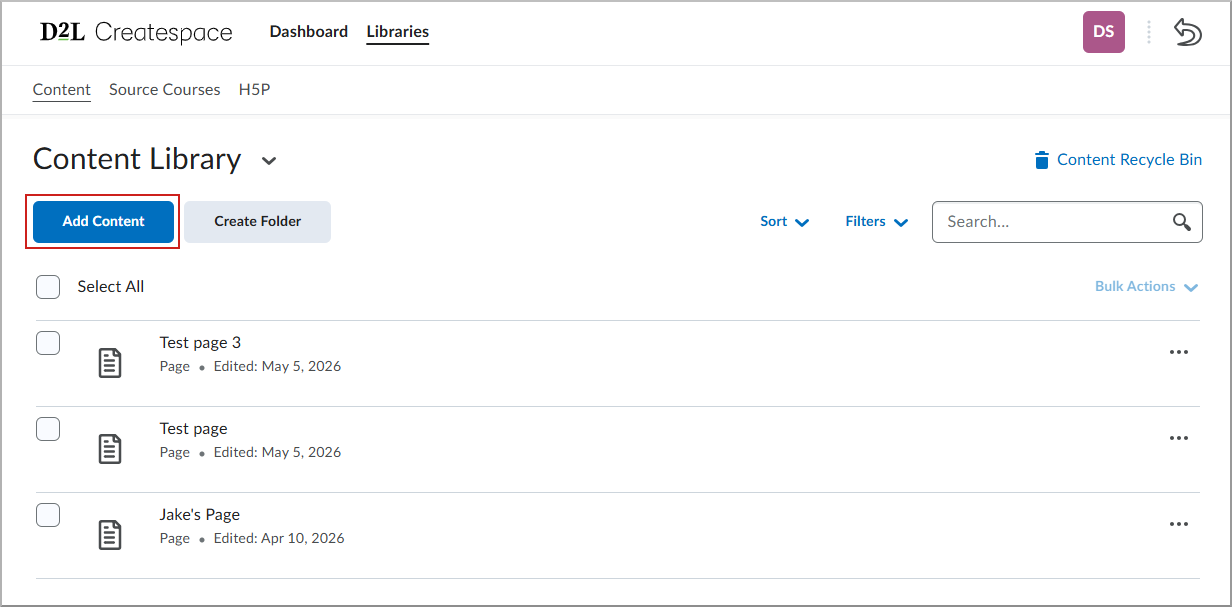Check the Select All checkbox
Screen dimensions: 1232x607
point(48,287)
